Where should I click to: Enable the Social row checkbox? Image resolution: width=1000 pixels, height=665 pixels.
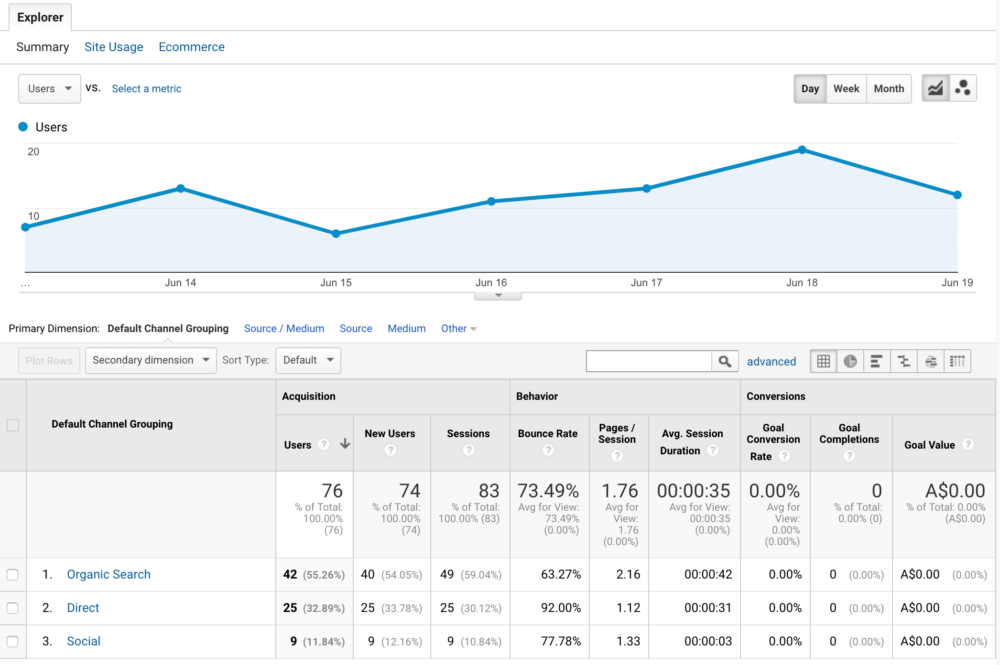pos(13,642)
